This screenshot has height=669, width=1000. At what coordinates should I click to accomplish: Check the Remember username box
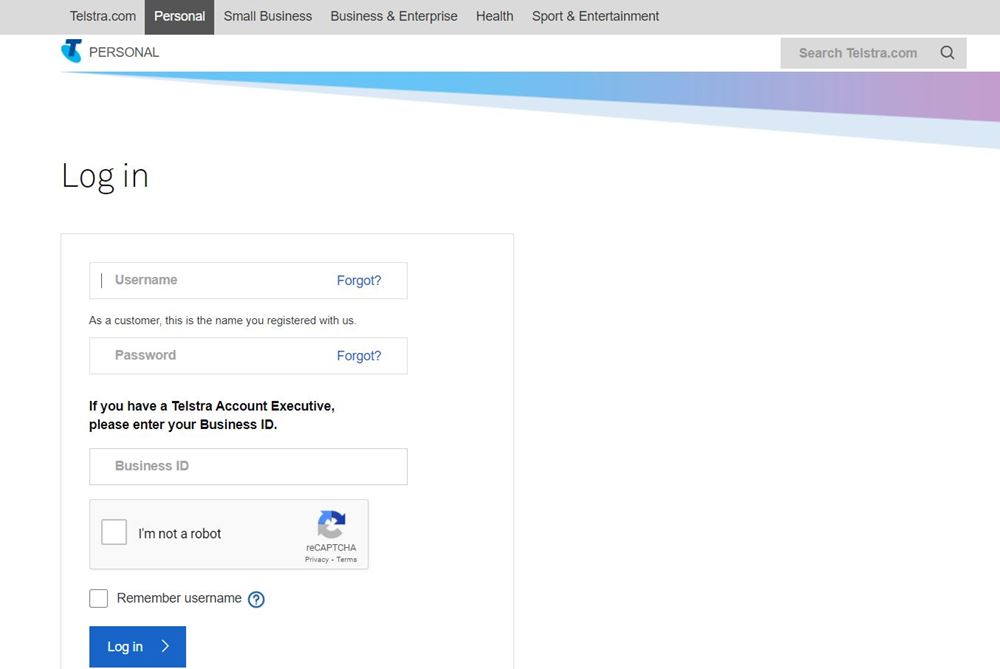pyautogui.click(x=98, y=597)
